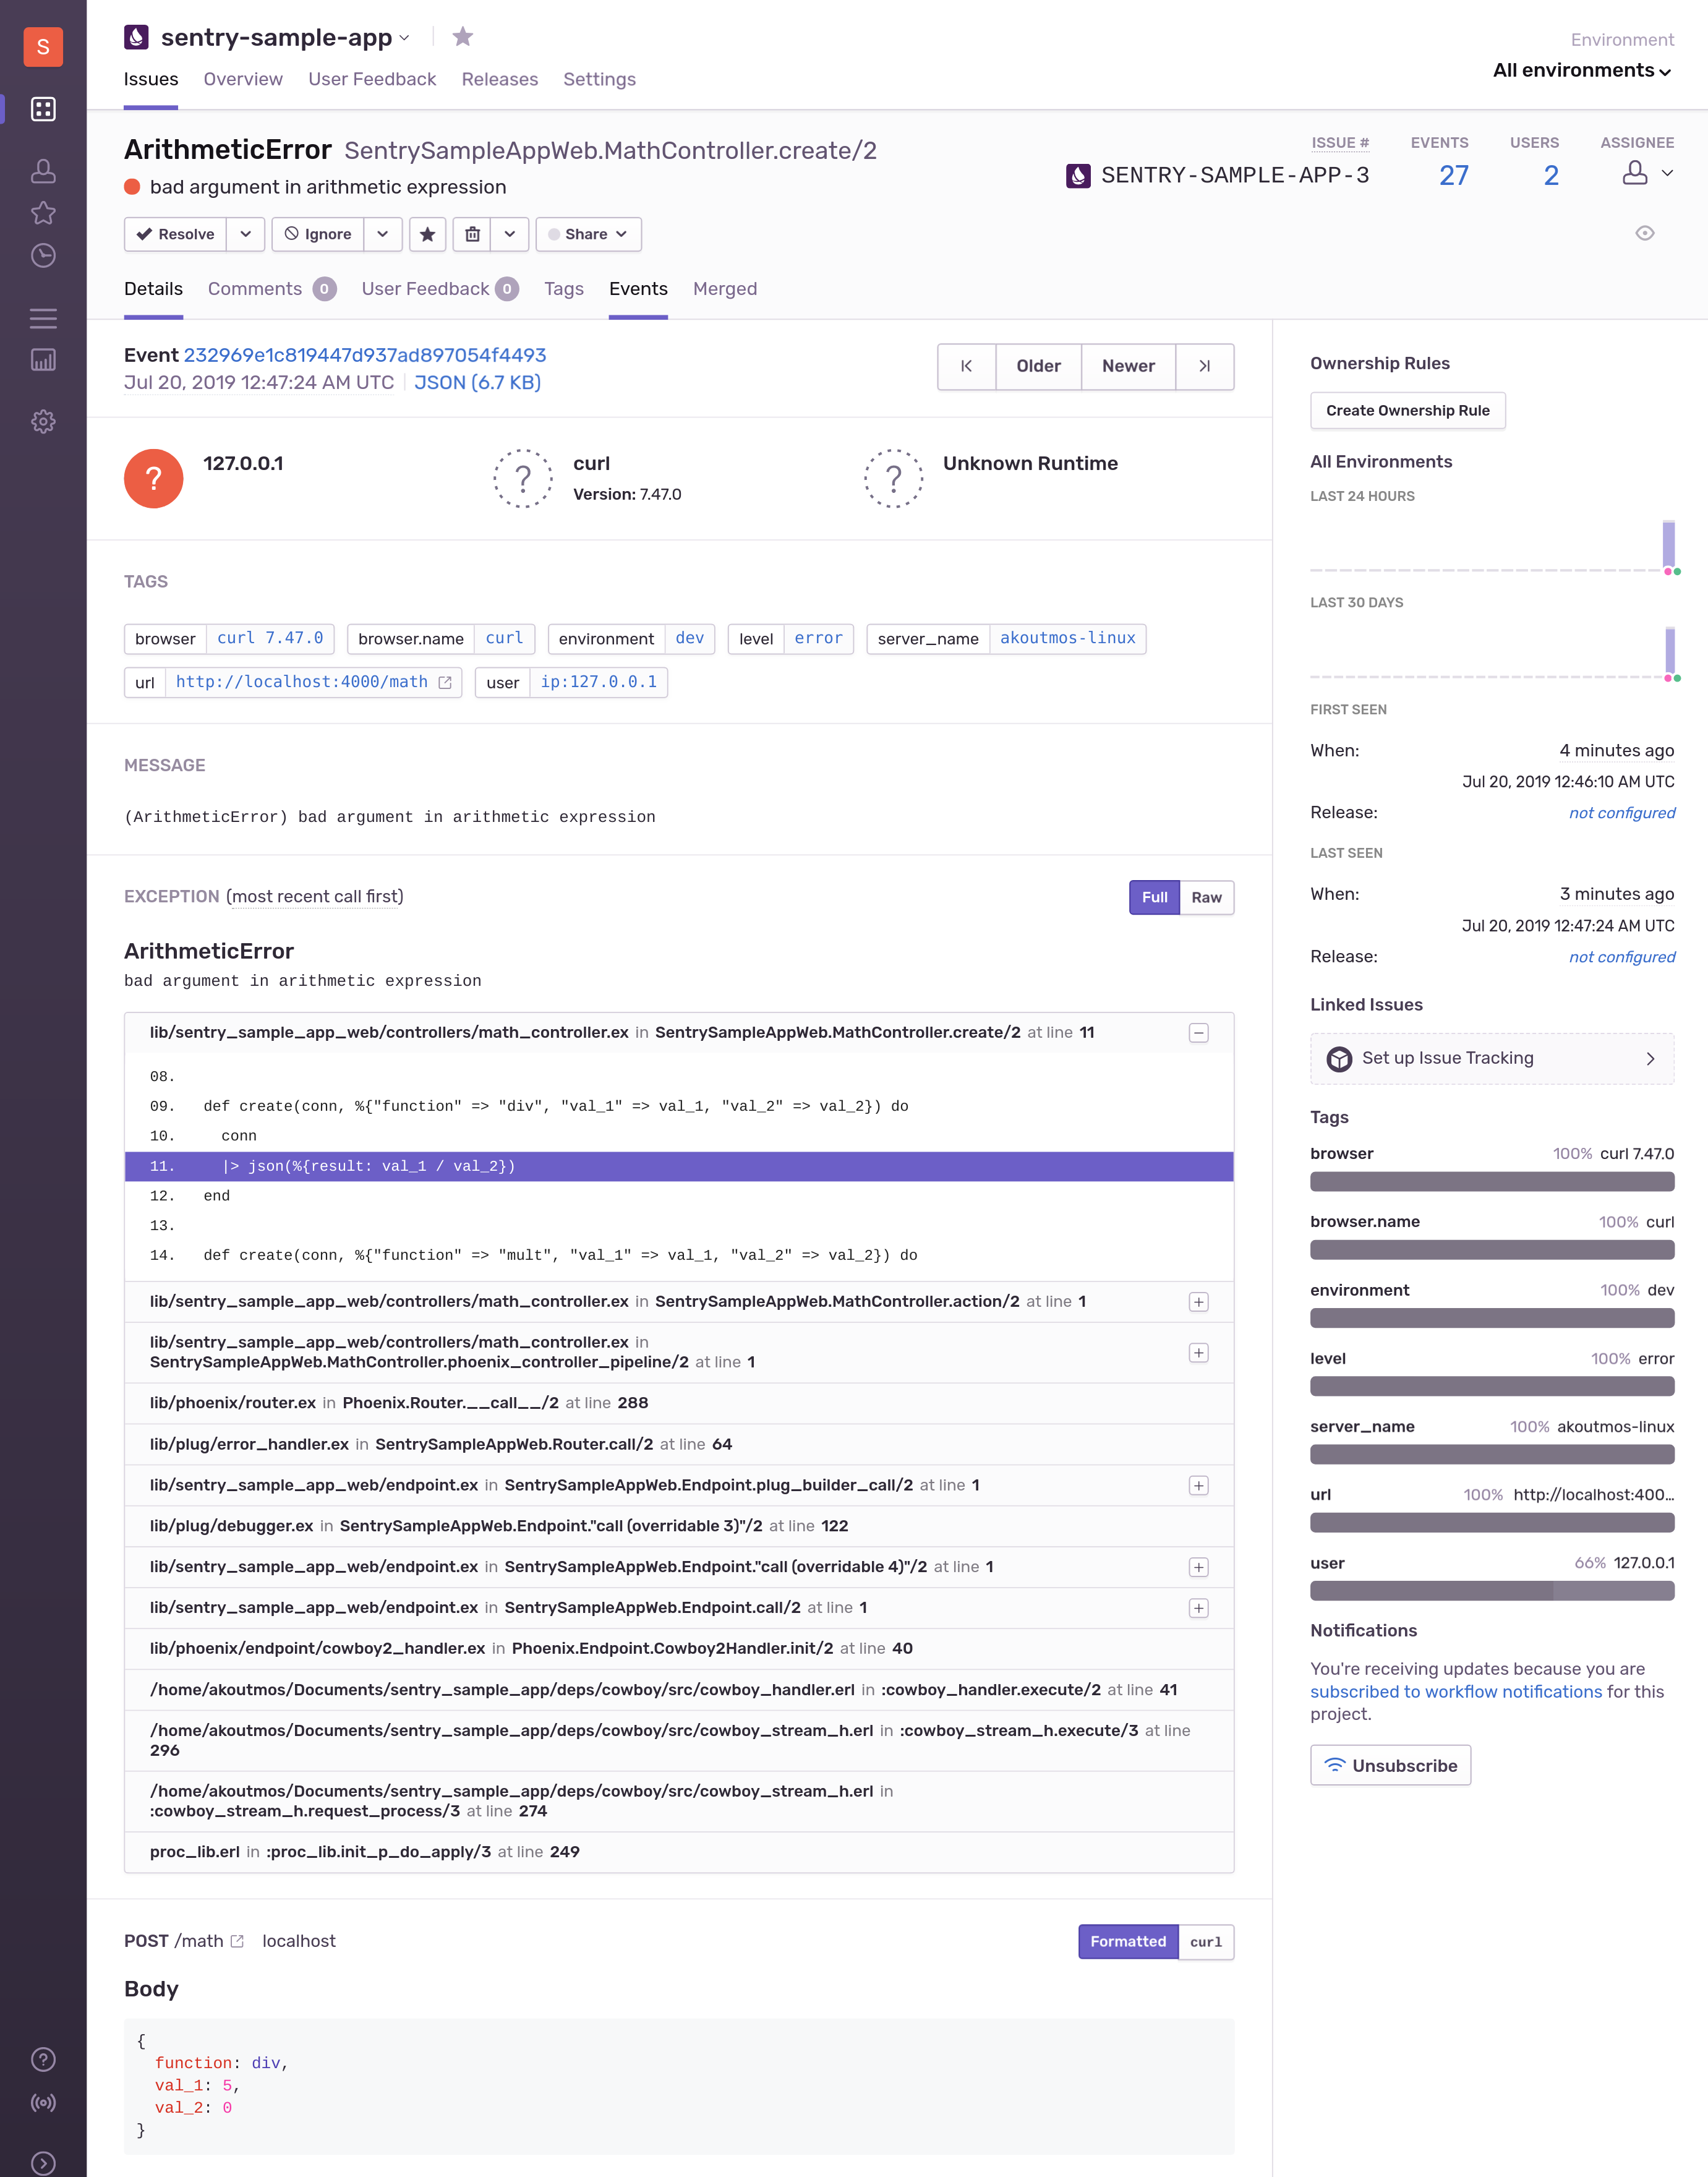Open the project Settings tab
Screen dimensions: 1708x2177
599,79
